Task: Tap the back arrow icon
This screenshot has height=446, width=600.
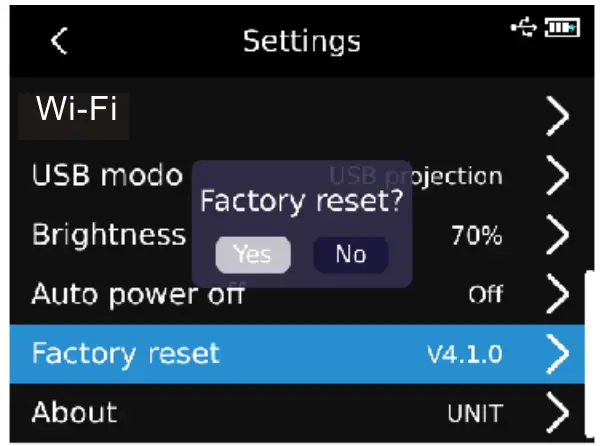Action: (60, 41)
